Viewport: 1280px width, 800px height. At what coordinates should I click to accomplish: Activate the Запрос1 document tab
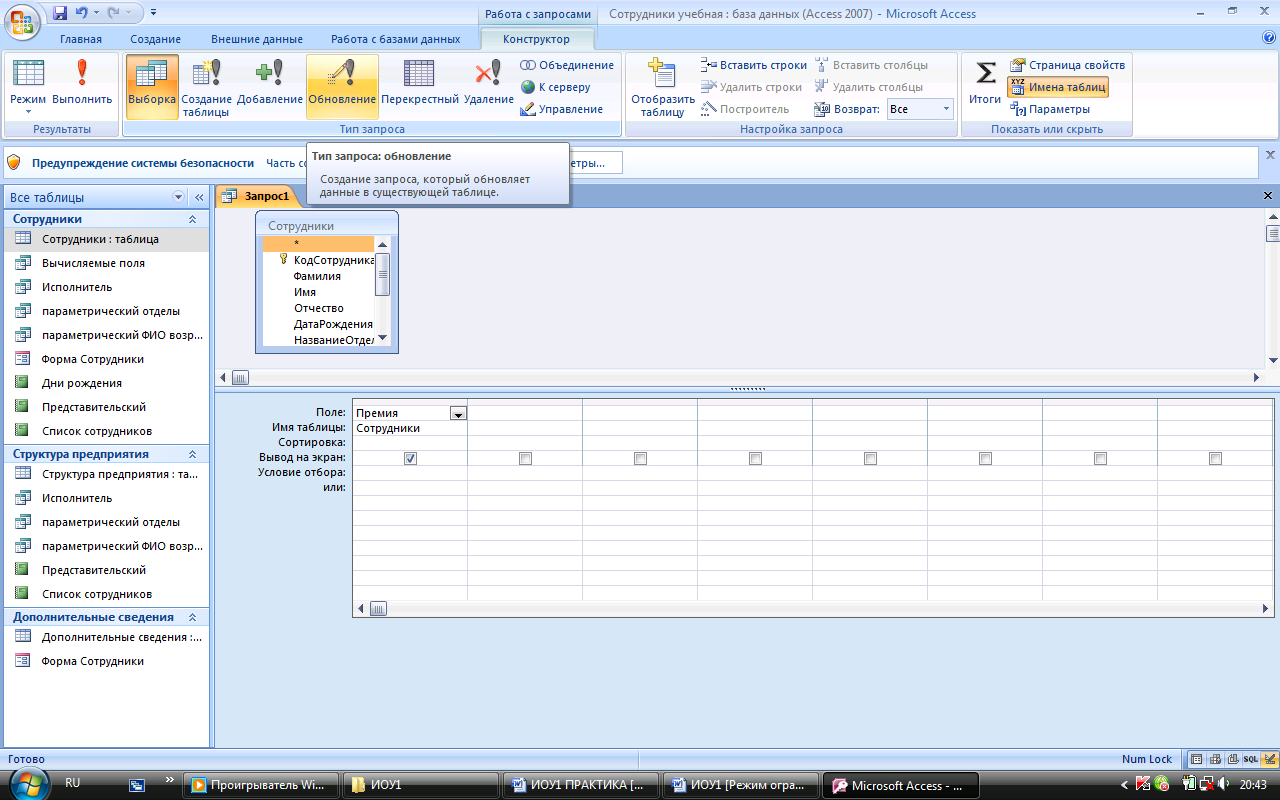coord(258,196)
